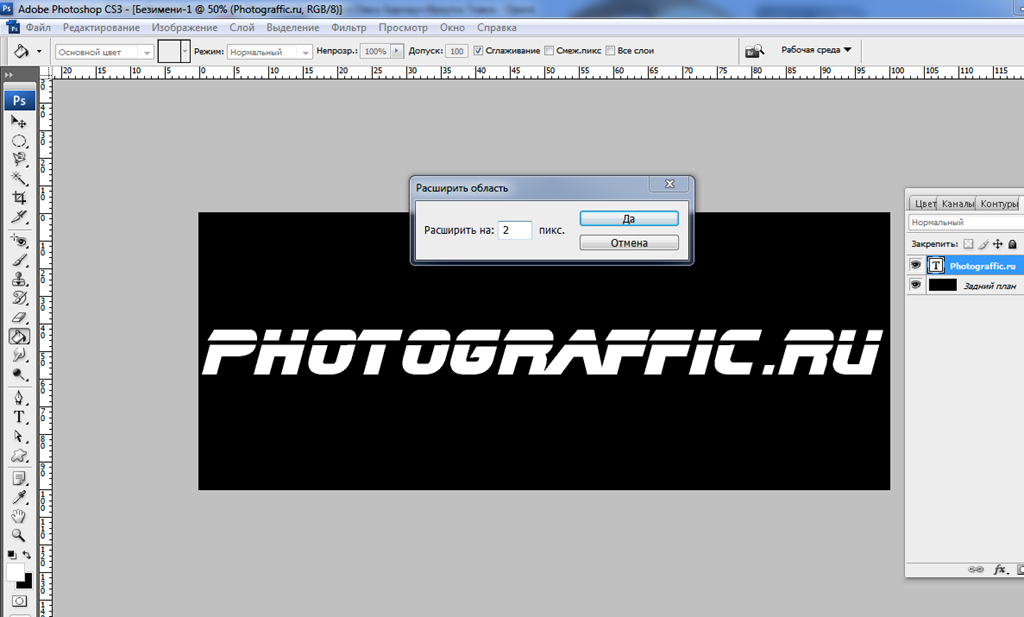This screenshot has width=1024, height=617.
Task: Select the Zoom tool
Action: 19,535
